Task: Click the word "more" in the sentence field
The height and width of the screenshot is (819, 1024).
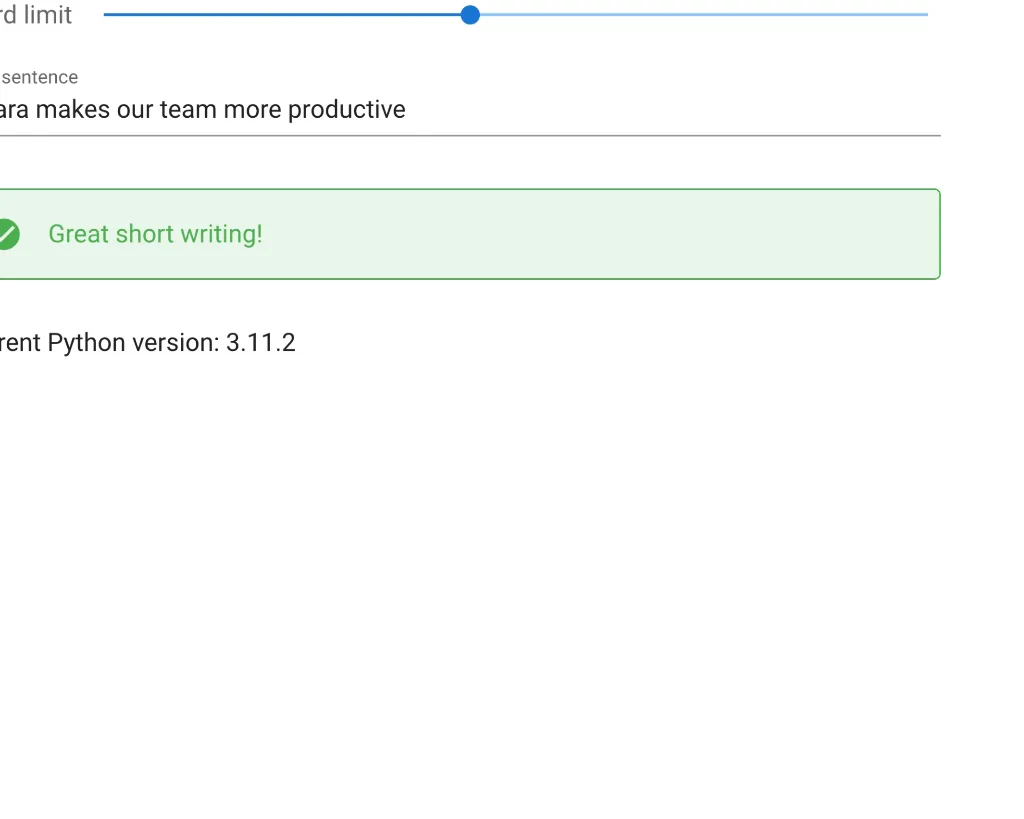Action: coord(252,110)
